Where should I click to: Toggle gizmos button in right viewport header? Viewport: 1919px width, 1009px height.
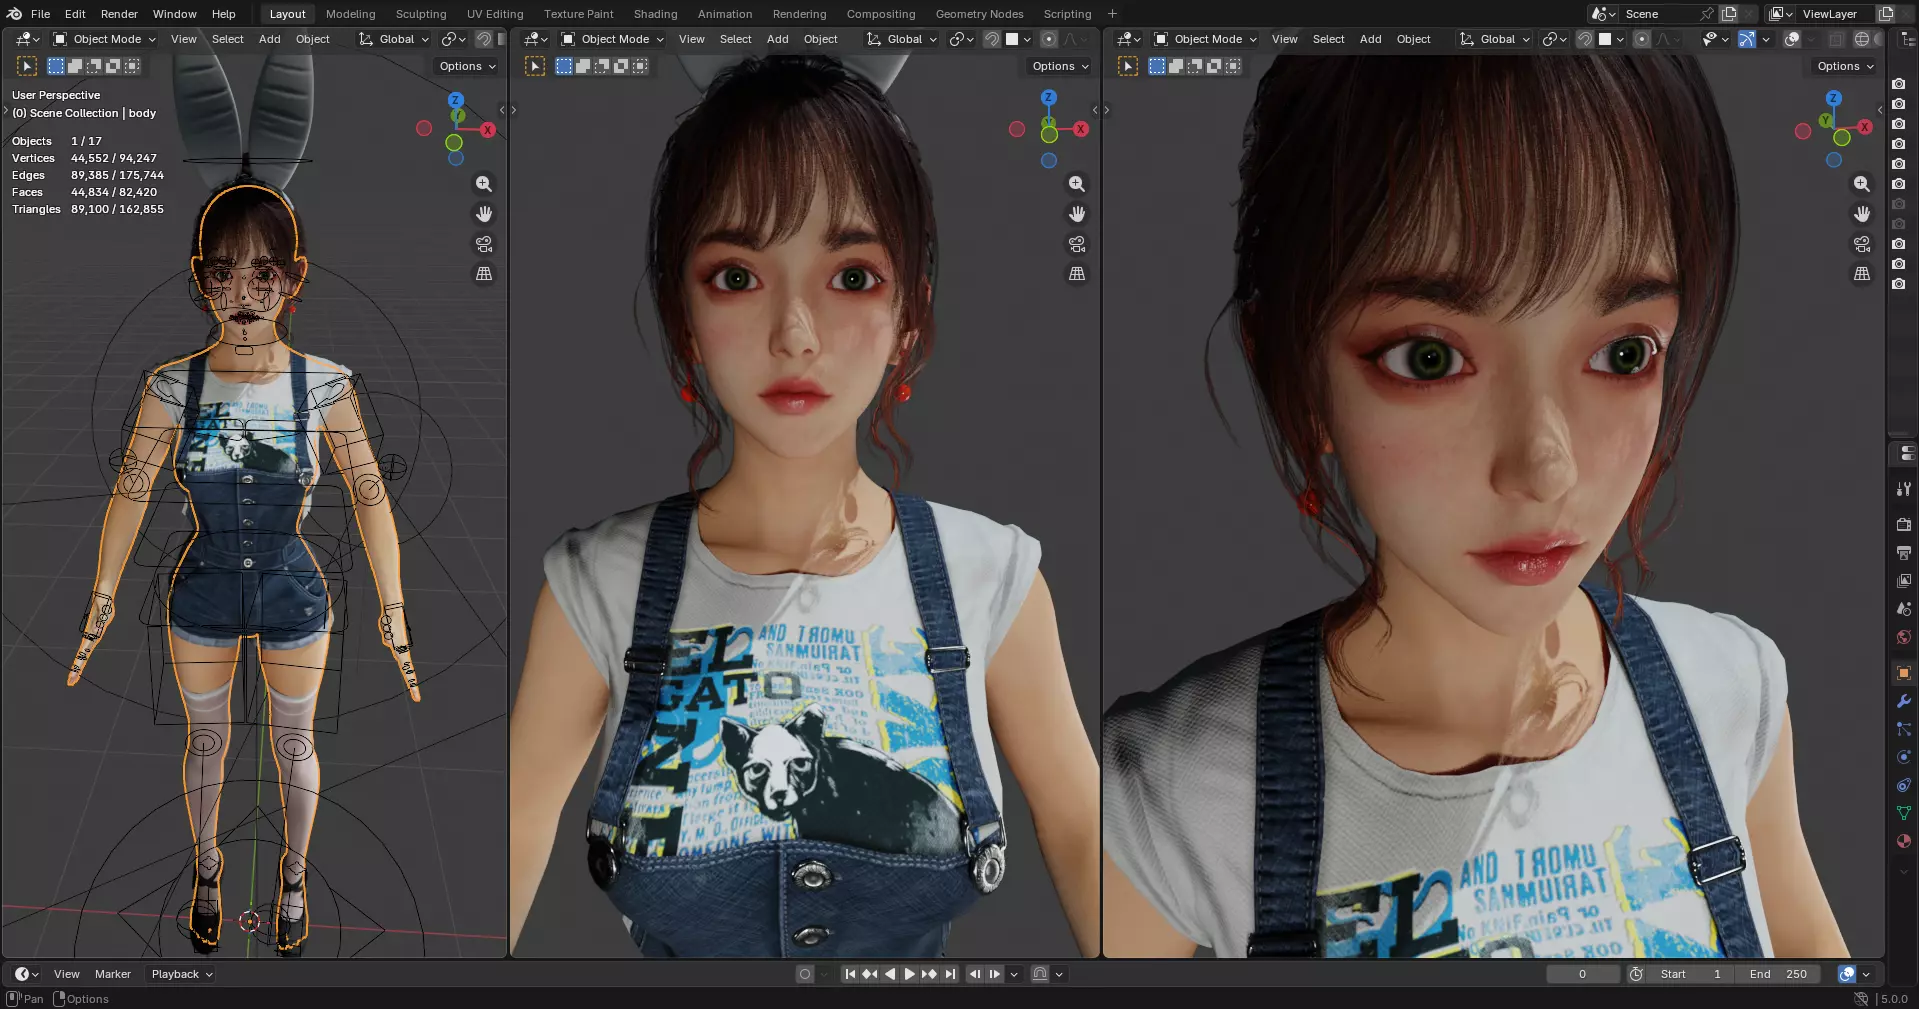coord(1747,39)
